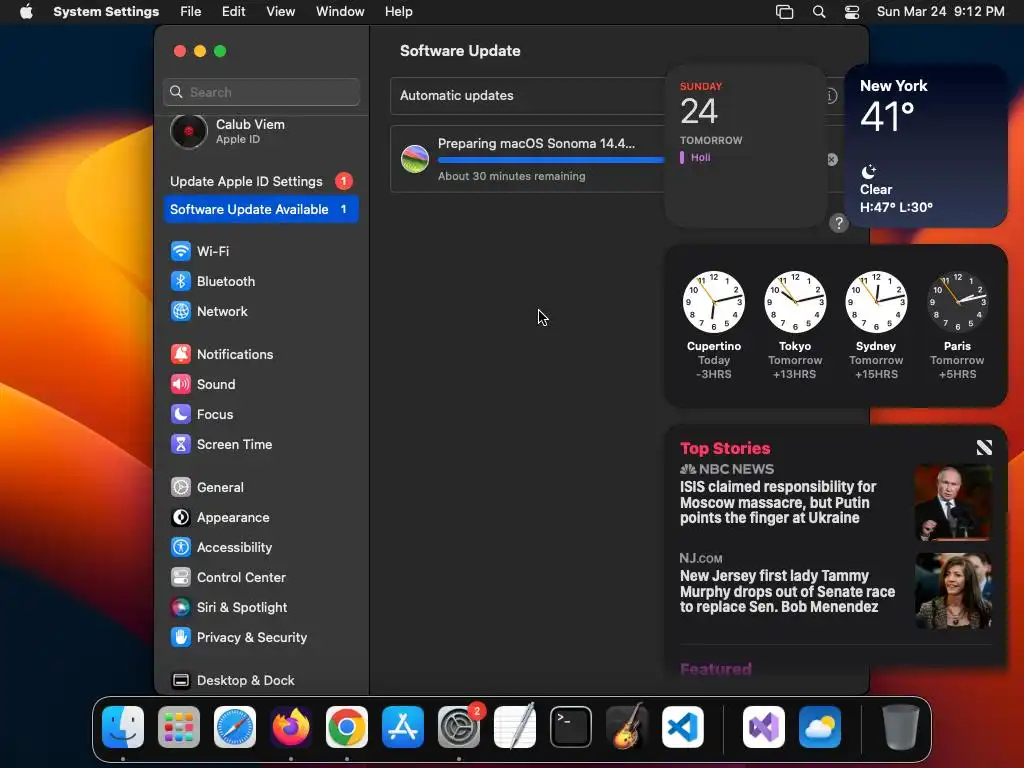The height and width of the screenshot is (768, 1024).
Task: Click Automatic updates row
Action: point(528,95)
